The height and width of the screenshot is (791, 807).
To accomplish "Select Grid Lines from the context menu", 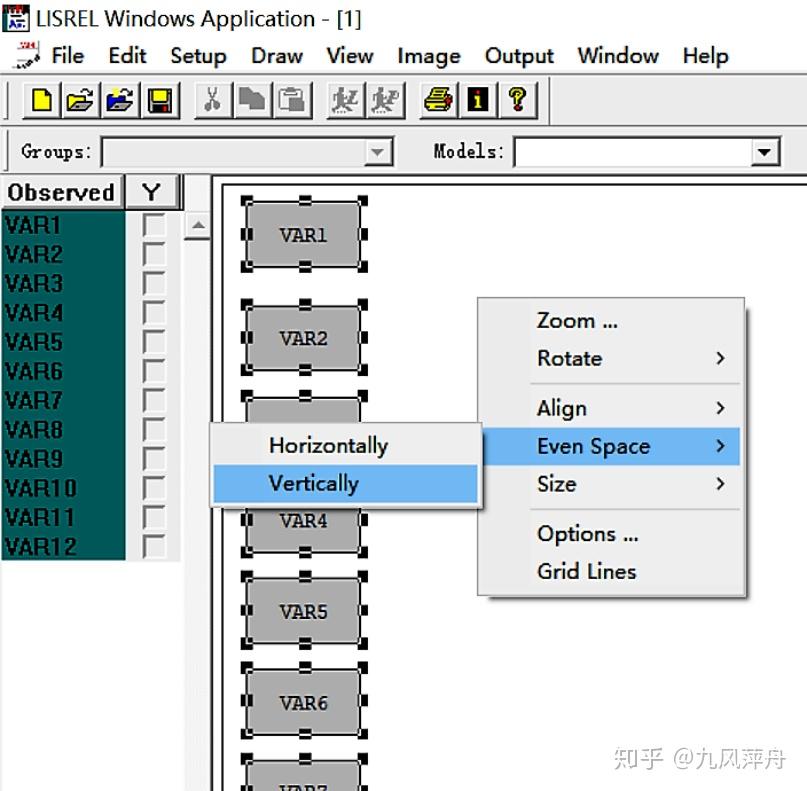I will tap(587, 571).
